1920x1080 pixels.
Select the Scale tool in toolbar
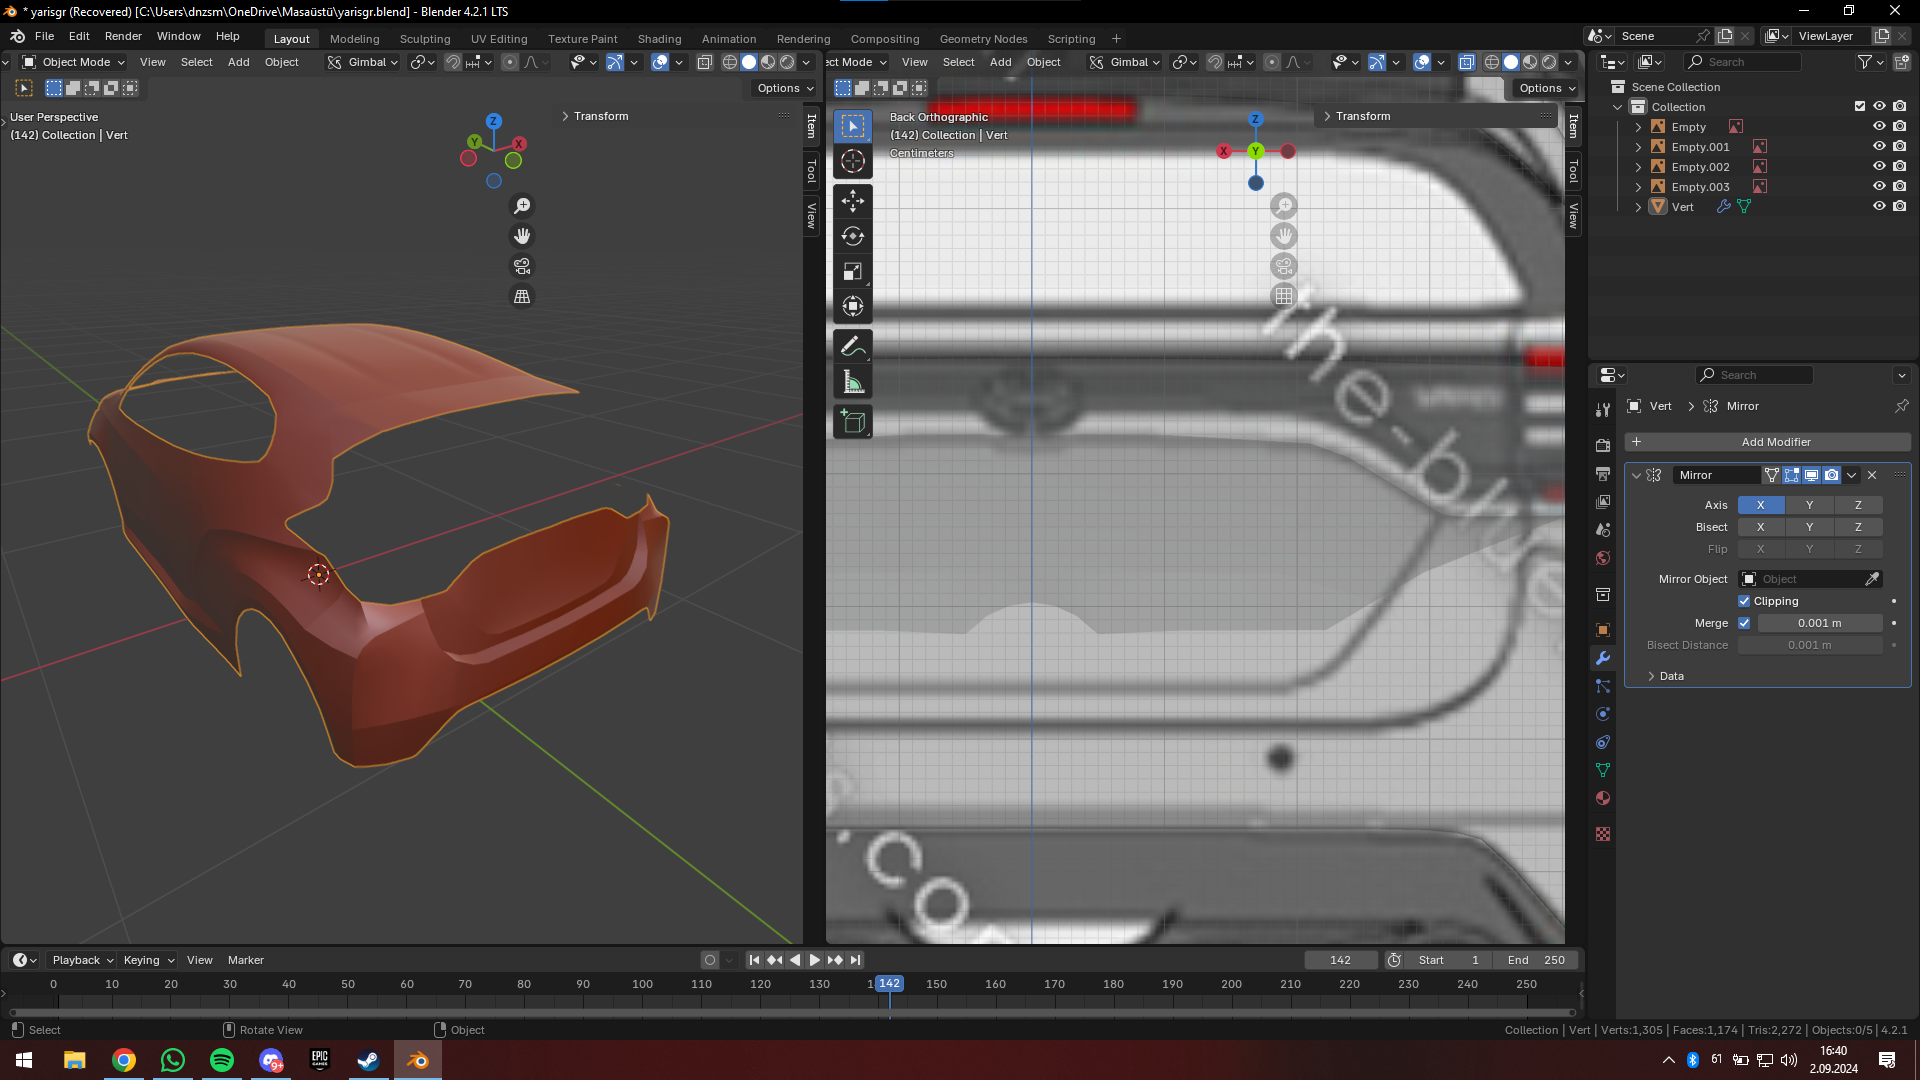pyautogui.click(x=852, y=271)
